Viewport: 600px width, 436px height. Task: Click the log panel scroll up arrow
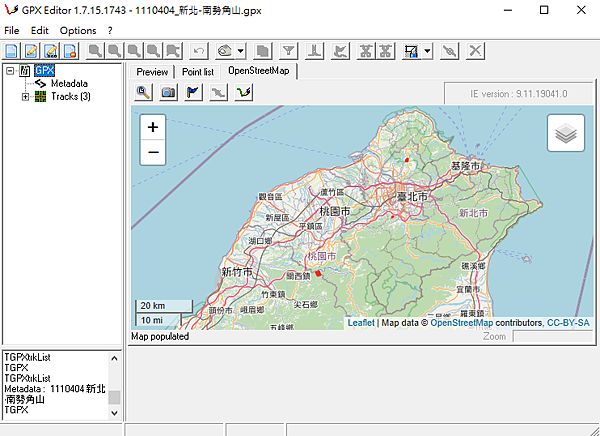pos(114,359)
